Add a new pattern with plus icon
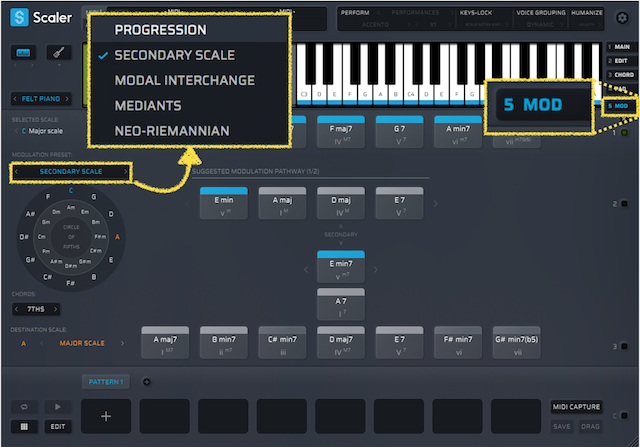640x447 pixels. [147, 382]
